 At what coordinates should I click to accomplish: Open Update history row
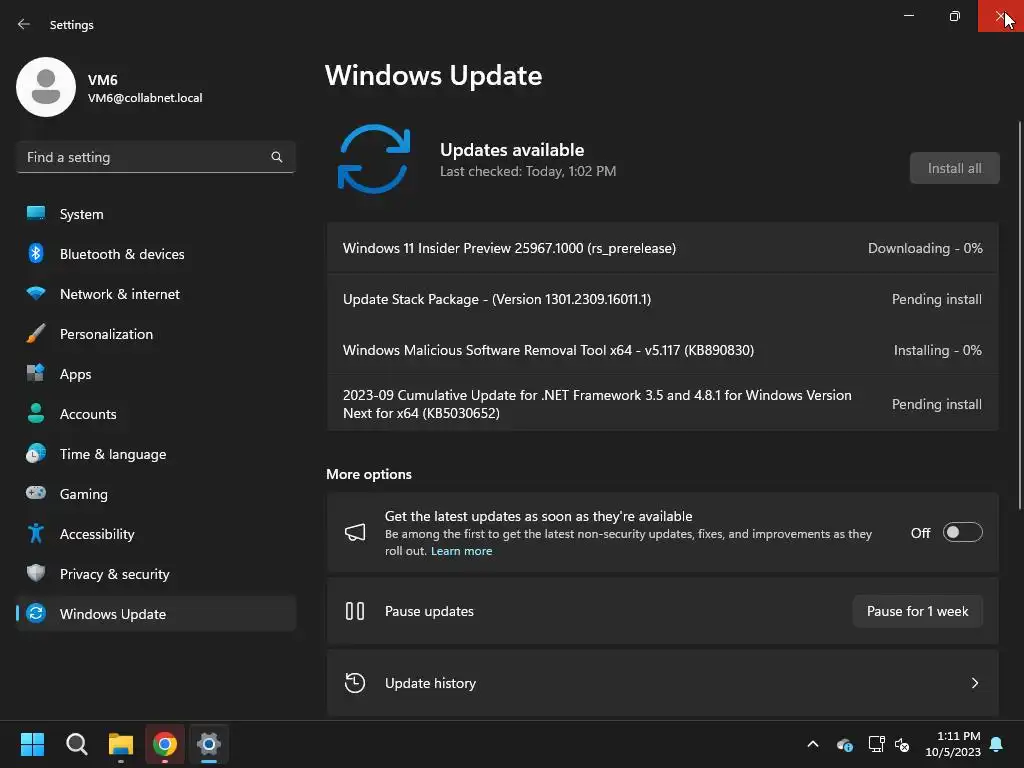pos(663,683)
